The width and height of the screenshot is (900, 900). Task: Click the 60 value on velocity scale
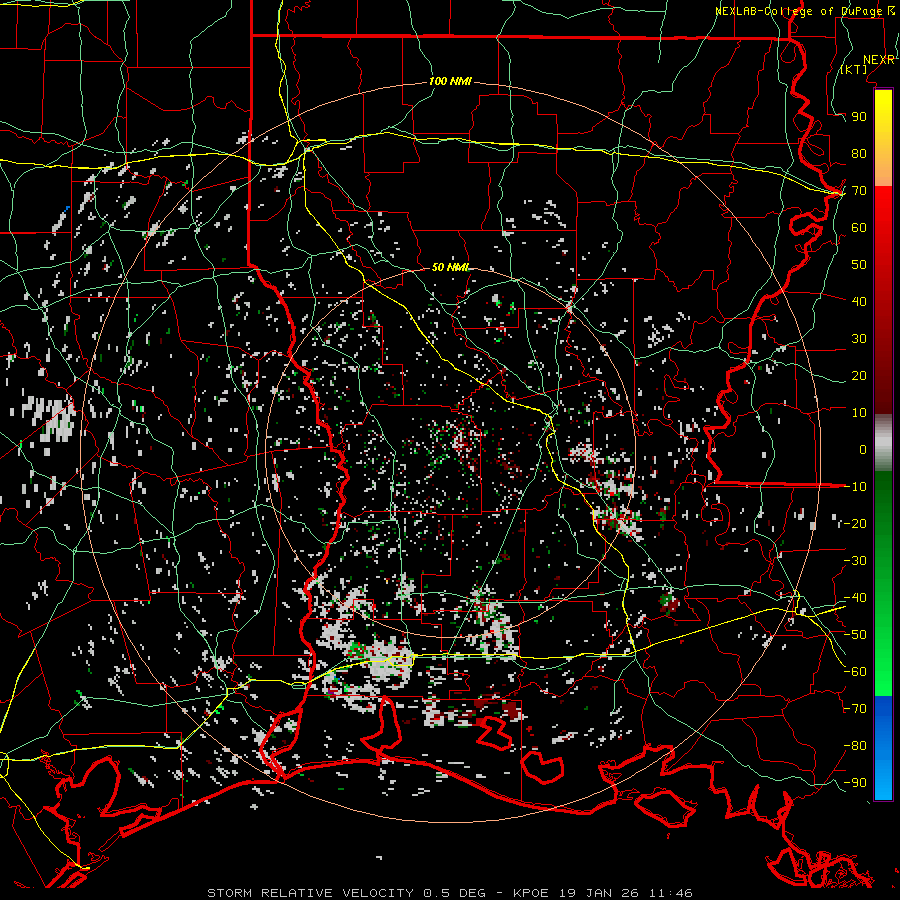coord(859,228)
